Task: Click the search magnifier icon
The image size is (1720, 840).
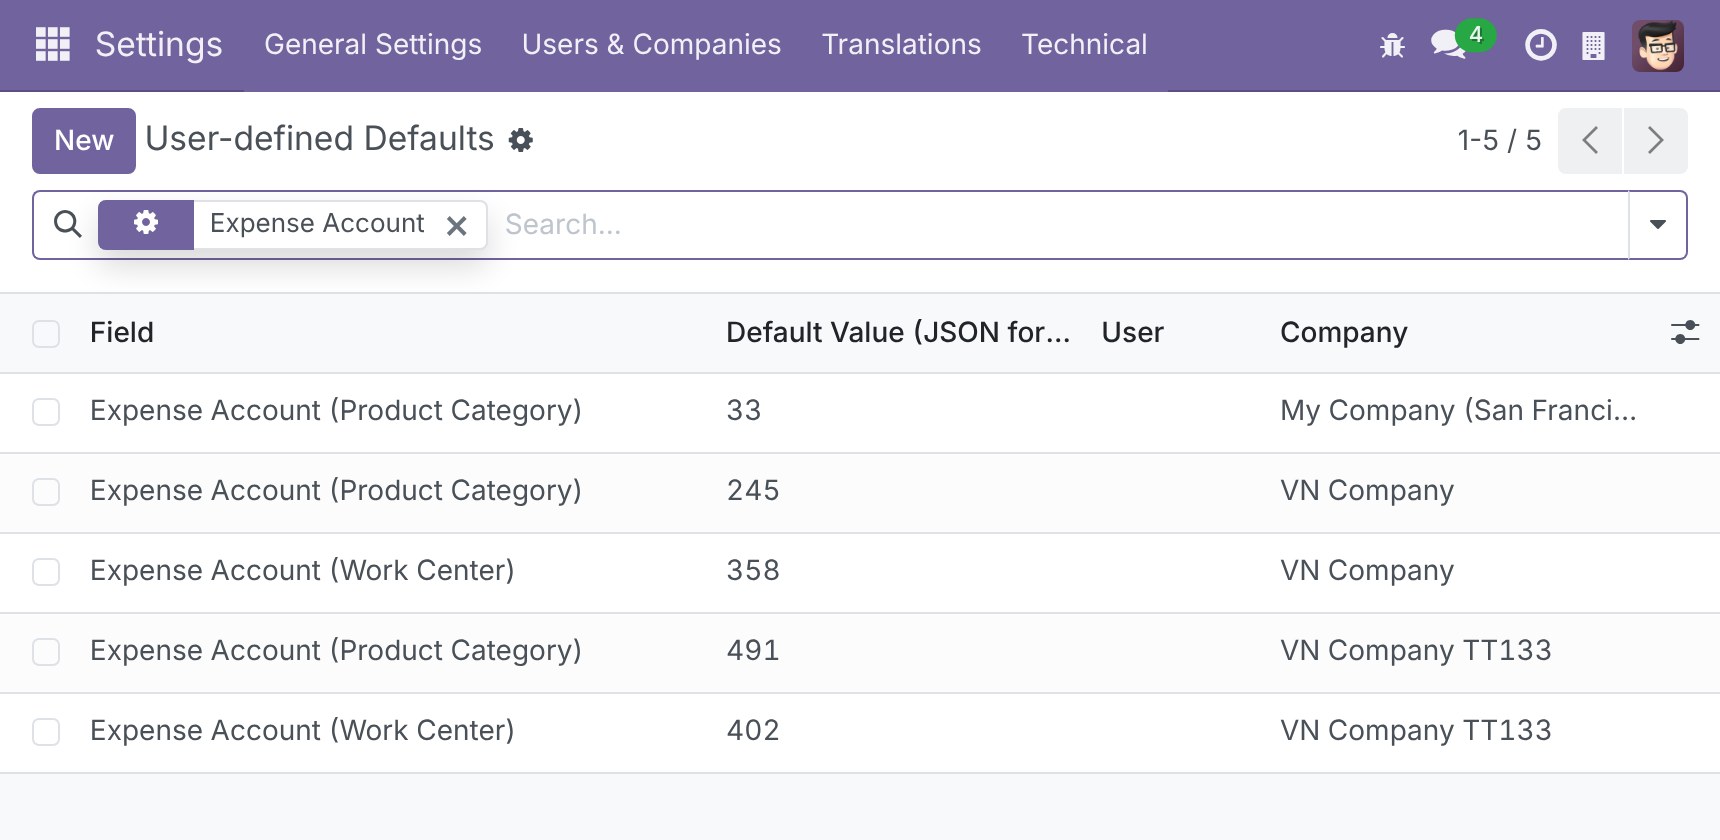Action: (x=67, y=224)
